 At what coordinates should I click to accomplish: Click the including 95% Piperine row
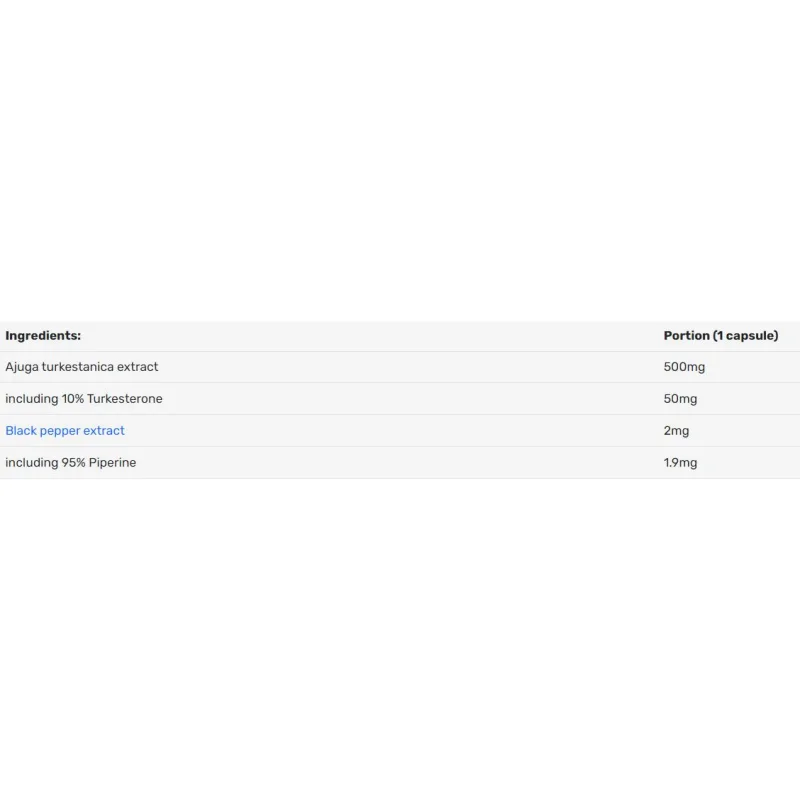[400, 463]
